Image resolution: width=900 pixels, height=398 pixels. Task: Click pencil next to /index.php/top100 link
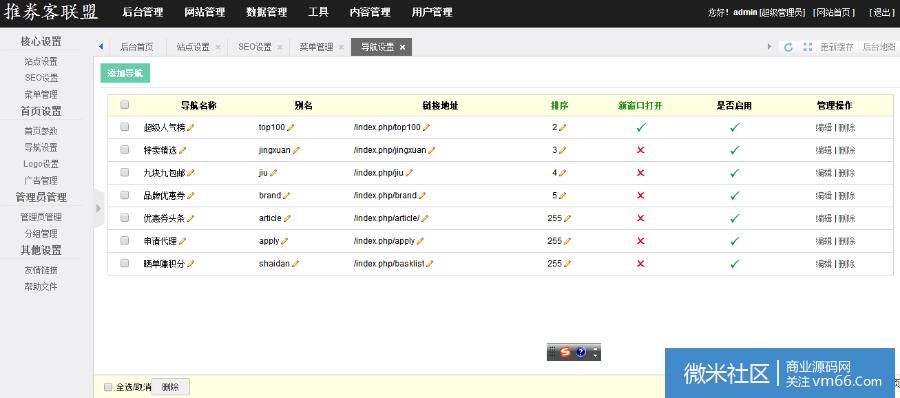tap(426, 127)
